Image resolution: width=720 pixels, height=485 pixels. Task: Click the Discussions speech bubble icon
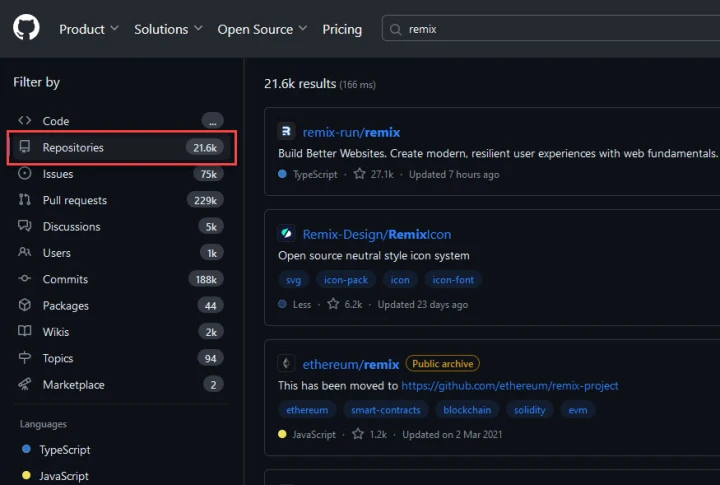(x=24, y=226)
